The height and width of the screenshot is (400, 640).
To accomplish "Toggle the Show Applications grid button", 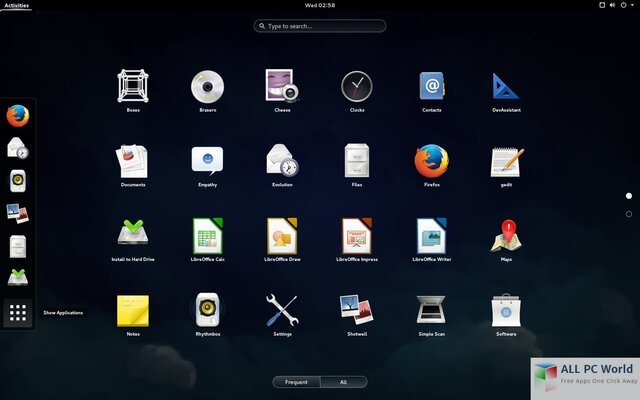I will (18, 313).
